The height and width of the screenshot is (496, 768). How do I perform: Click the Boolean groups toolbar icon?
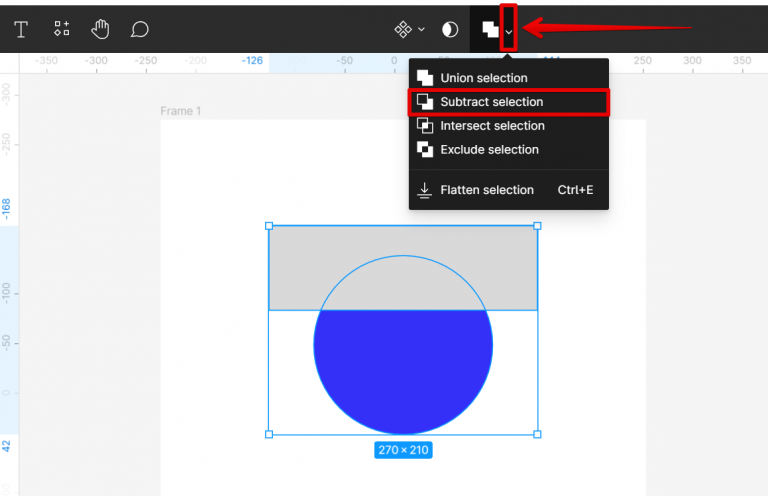tap(490, 29)
